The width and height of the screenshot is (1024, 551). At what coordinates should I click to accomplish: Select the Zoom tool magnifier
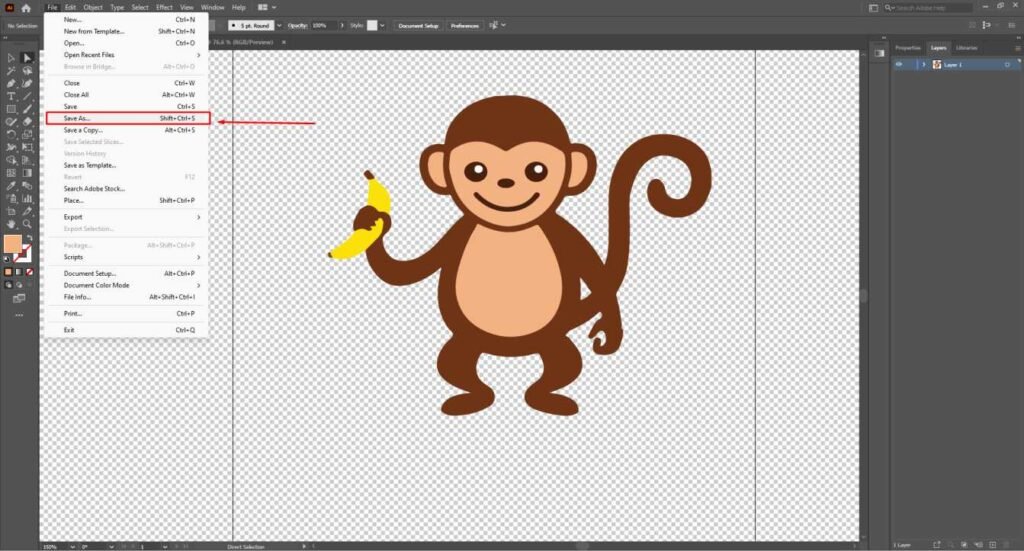(x=27, y=224)
